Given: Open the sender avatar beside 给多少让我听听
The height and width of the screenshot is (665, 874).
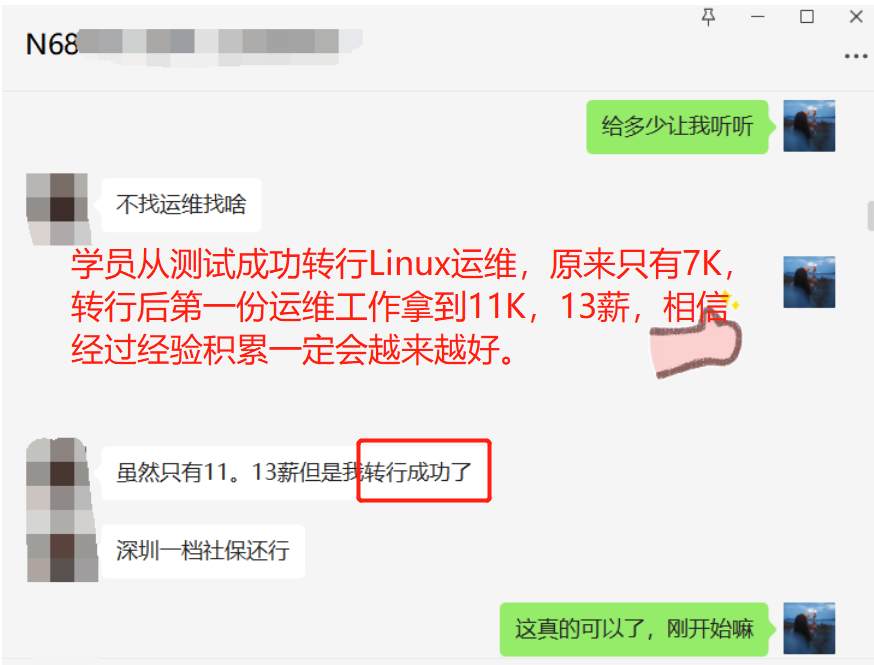Looking at the screenshot, I should pos(809,126).
